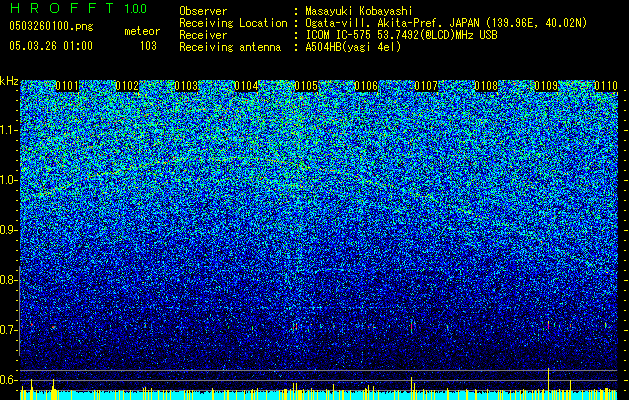Click the 0.9 kHz axis label
The height and width of the screenshot is (400, 629).
(8, 230)
